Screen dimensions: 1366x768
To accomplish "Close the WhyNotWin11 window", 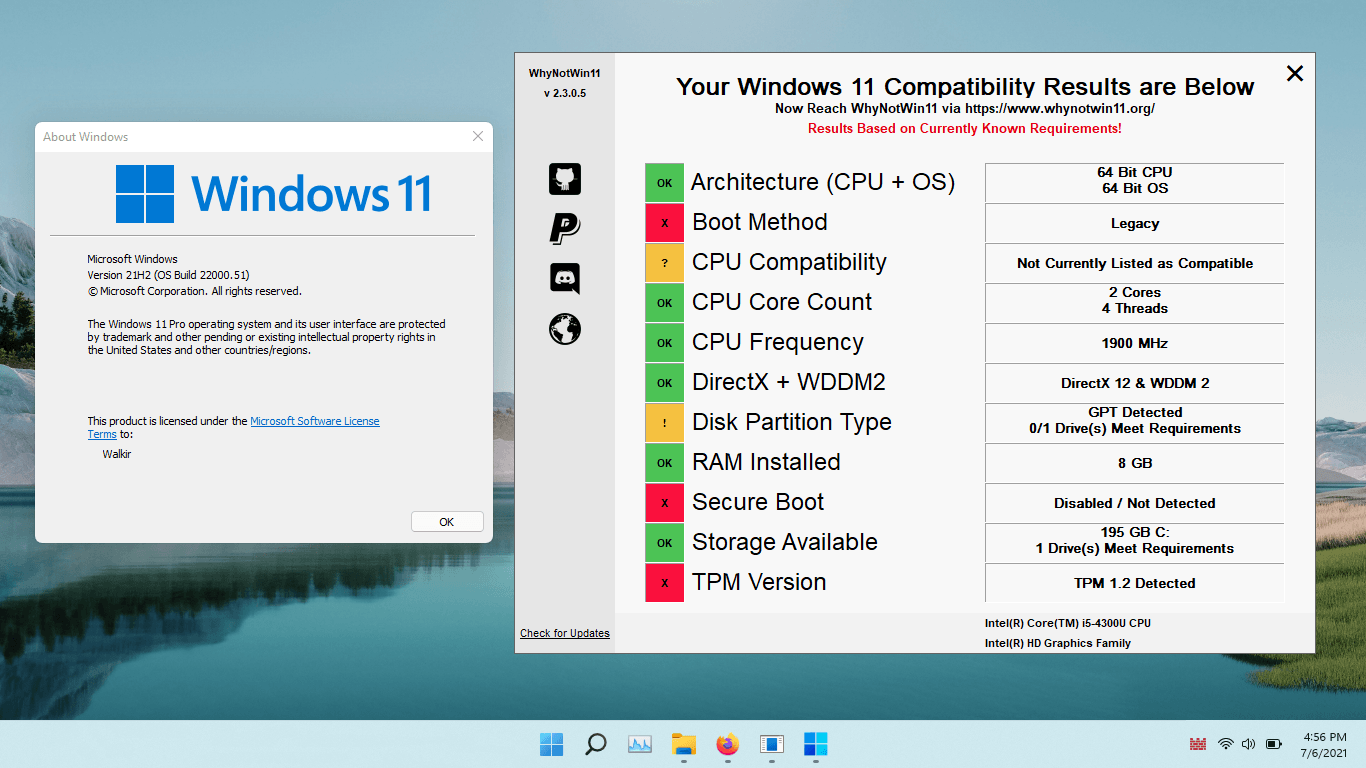I will tap(1295, 73).
